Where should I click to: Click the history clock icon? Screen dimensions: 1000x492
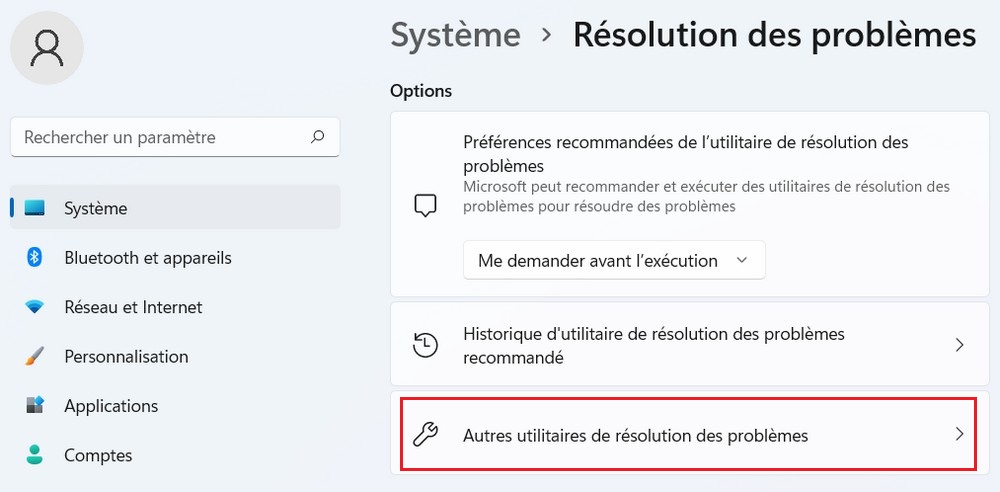pyautogui.click(x=425, y=345)
